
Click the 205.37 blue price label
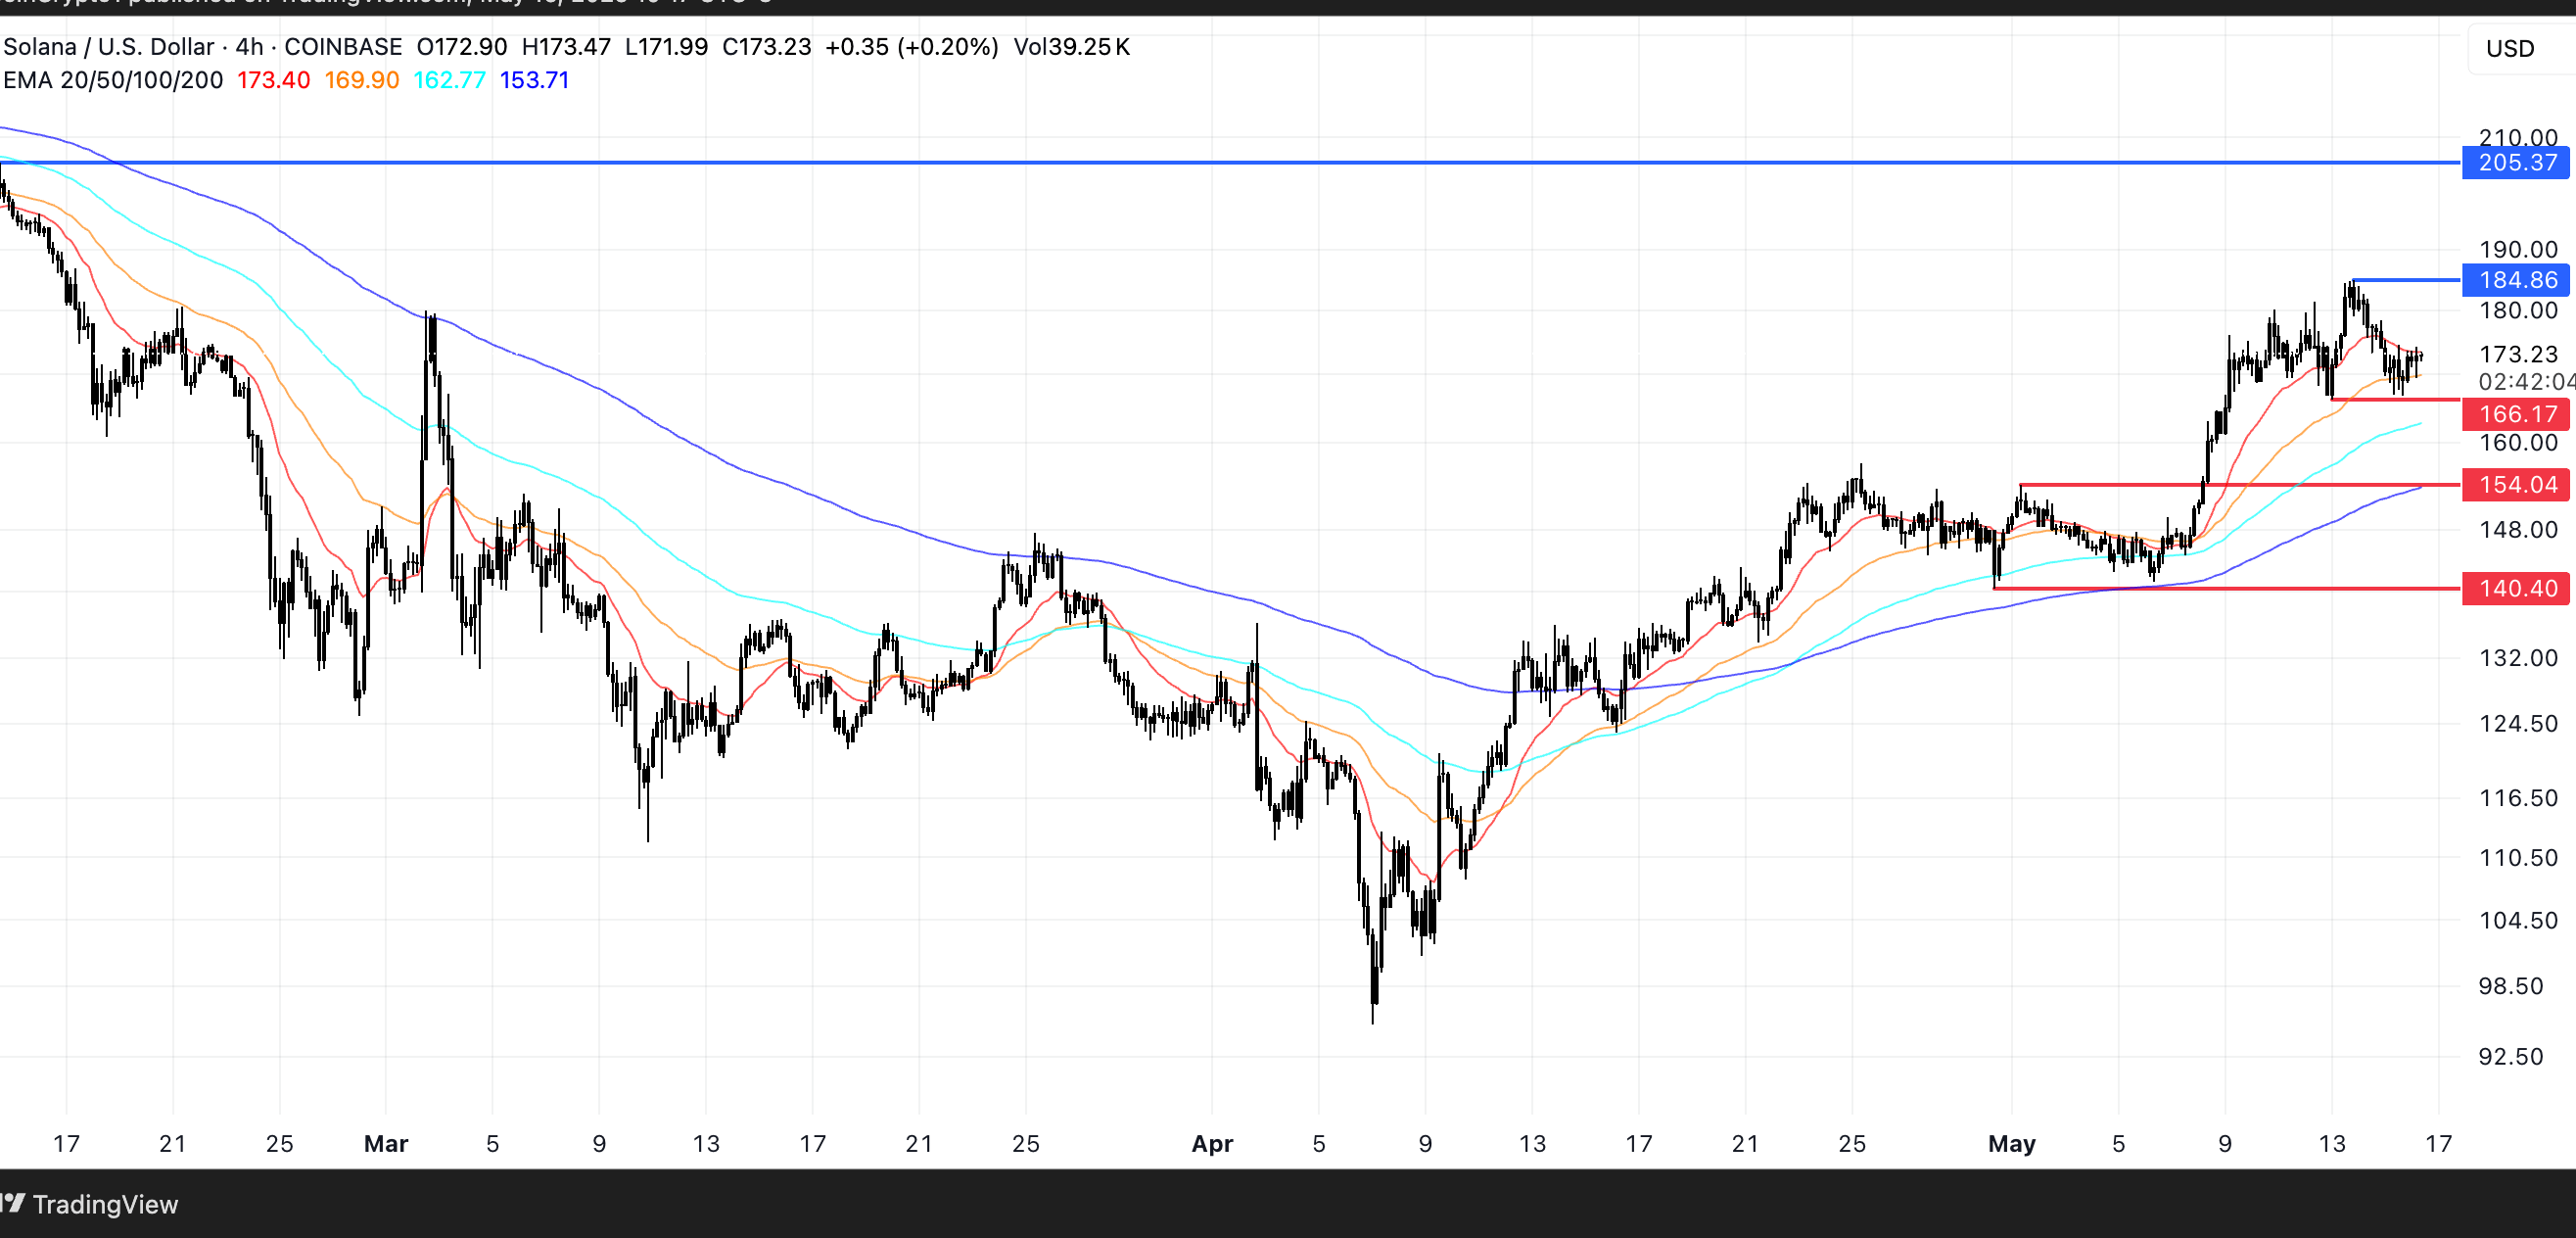2515,163
